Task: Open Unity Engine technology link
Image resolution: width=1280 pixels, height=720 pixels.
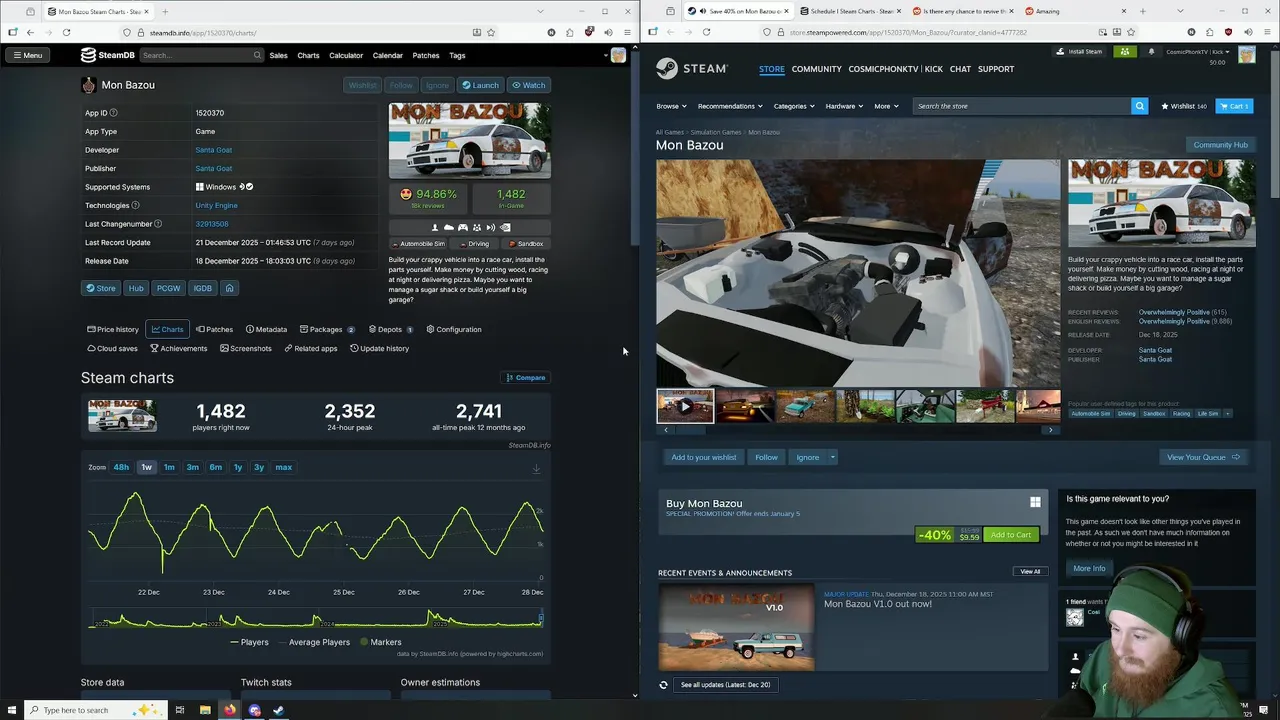Action: pos(216,205)
